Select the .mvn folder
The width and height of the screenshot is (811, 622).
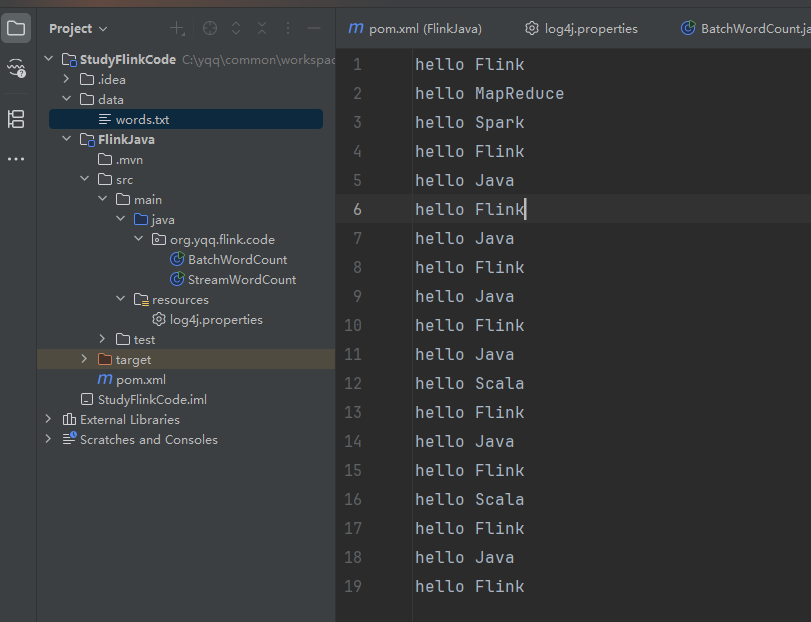[121, 160]
